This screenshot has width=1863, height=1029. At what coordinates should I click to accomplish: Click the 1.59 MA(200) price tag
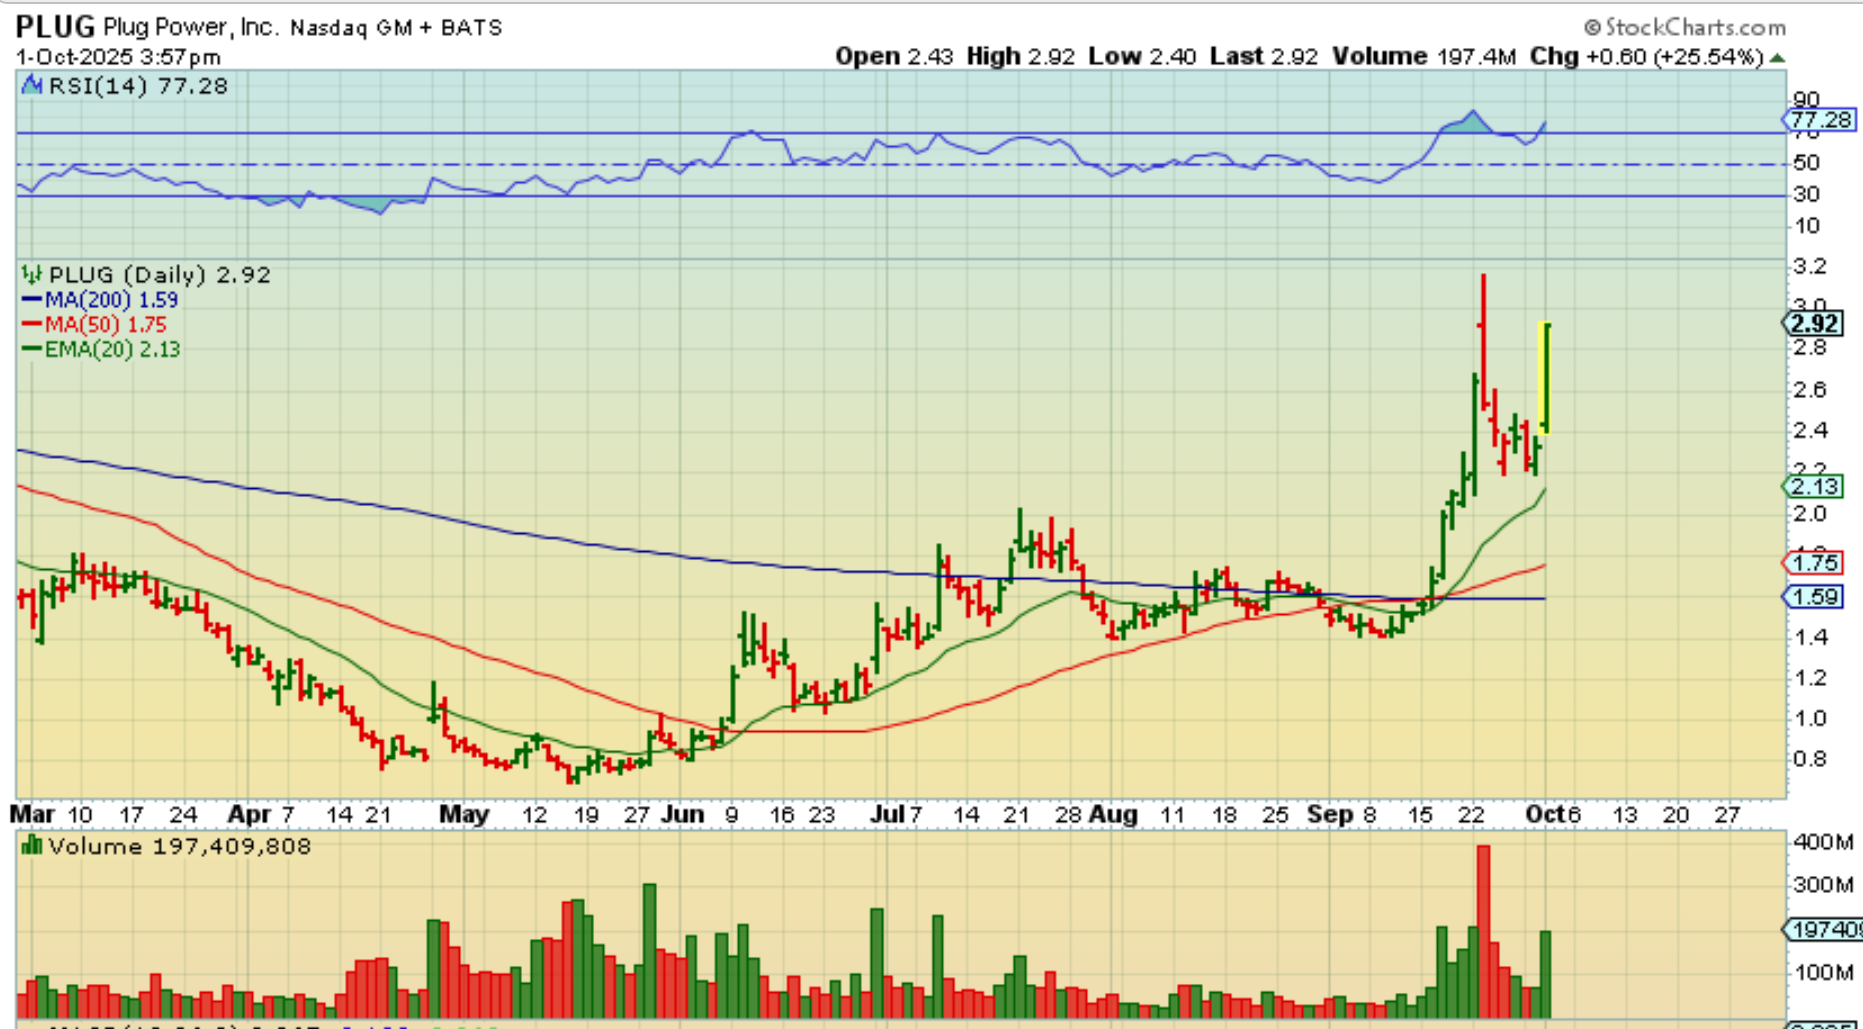click(x=1812, y=597)
